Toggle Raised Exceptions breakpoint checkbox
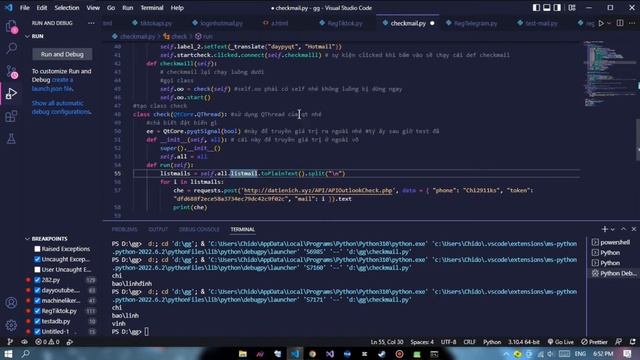The width and height of the screenshot is (640, 360). pyautogui.click(x=37, y=249)
